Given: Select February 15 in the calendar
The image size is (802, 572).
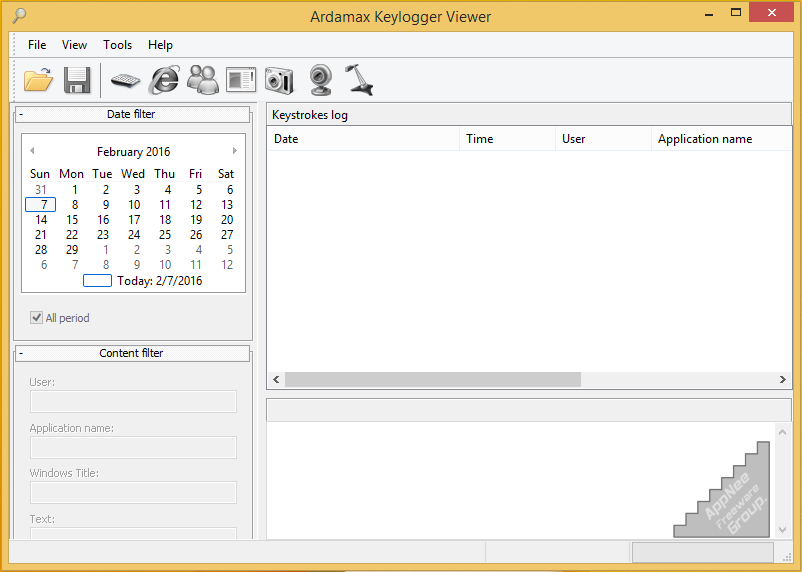Looking at the screenshot, I should click(x=72, y=220).
